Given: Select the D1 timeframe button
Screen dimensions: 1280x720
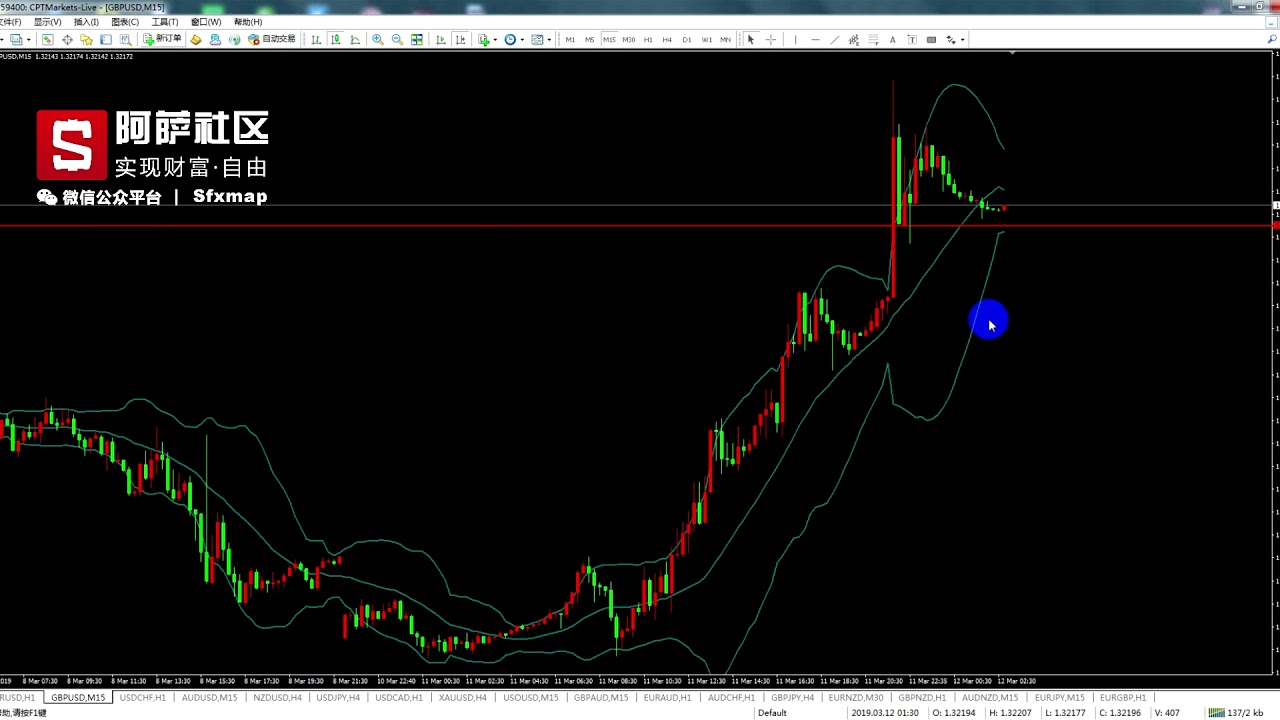Looking at the screenshot, I should pyautogui.click(x=687, y=40).
